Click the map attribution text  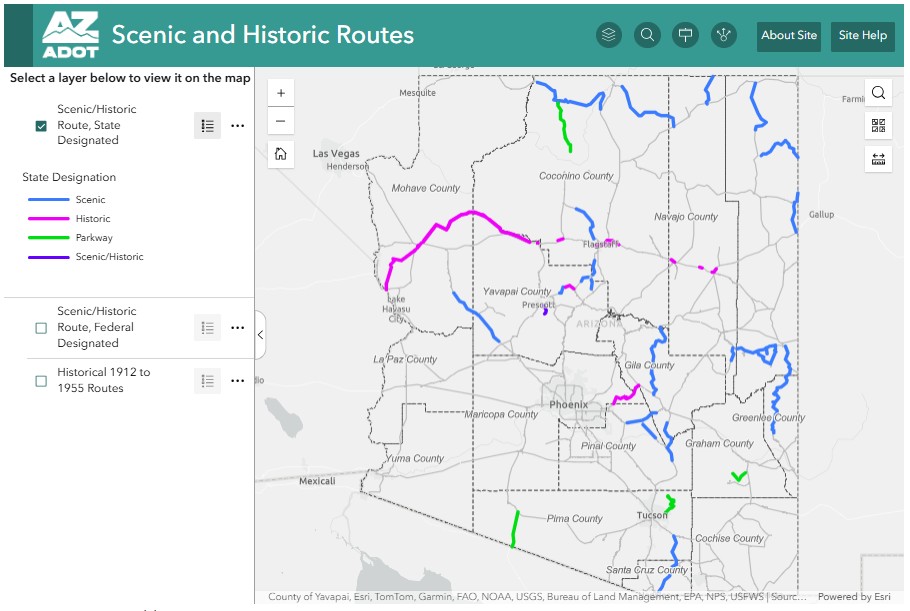(537, 596)
